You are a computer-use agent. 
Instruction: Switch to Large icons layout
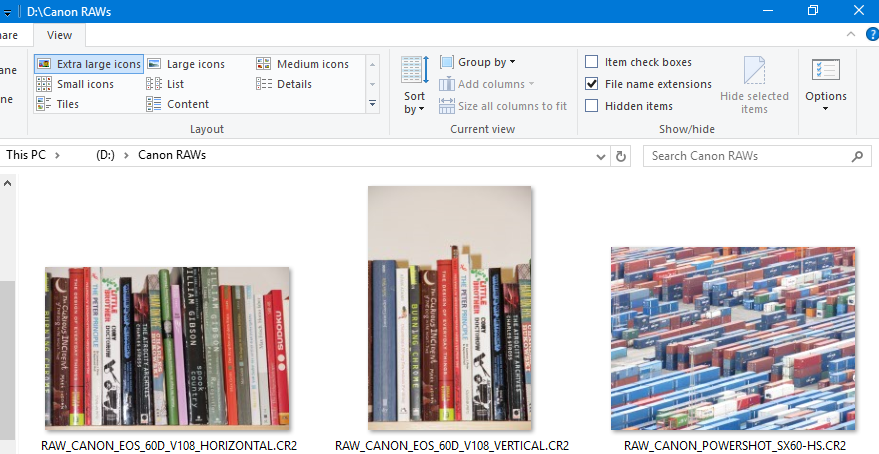coord(186,64)
